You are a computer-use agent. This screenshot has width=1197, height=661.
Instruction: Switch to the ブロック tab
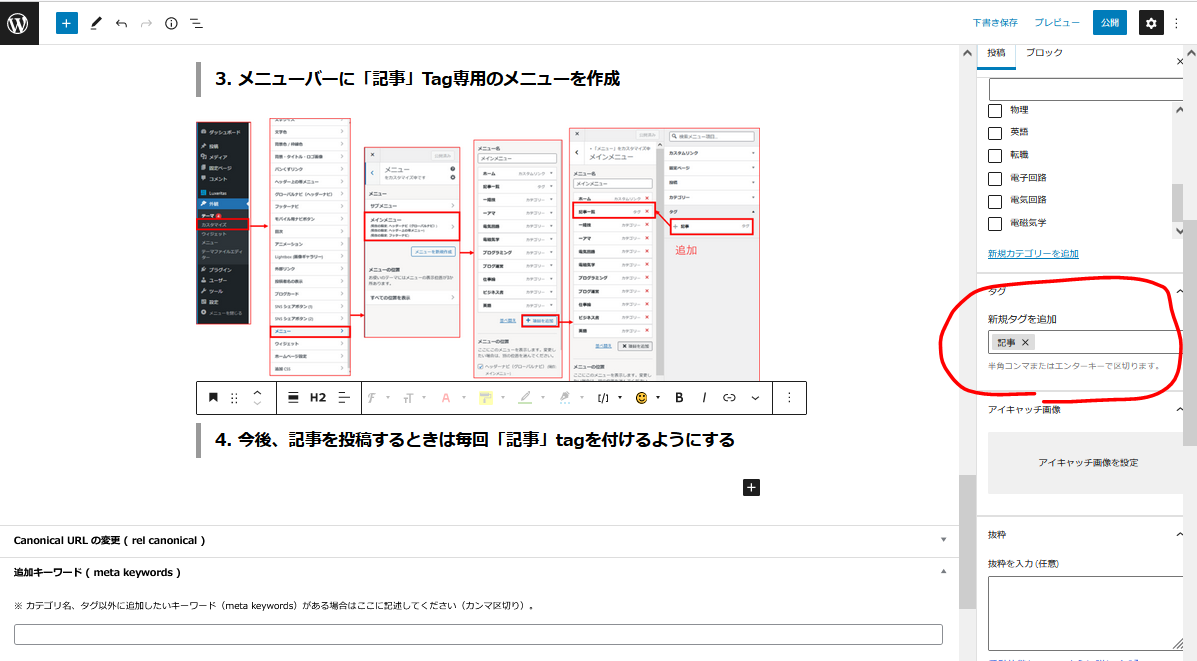(1044, 52)
